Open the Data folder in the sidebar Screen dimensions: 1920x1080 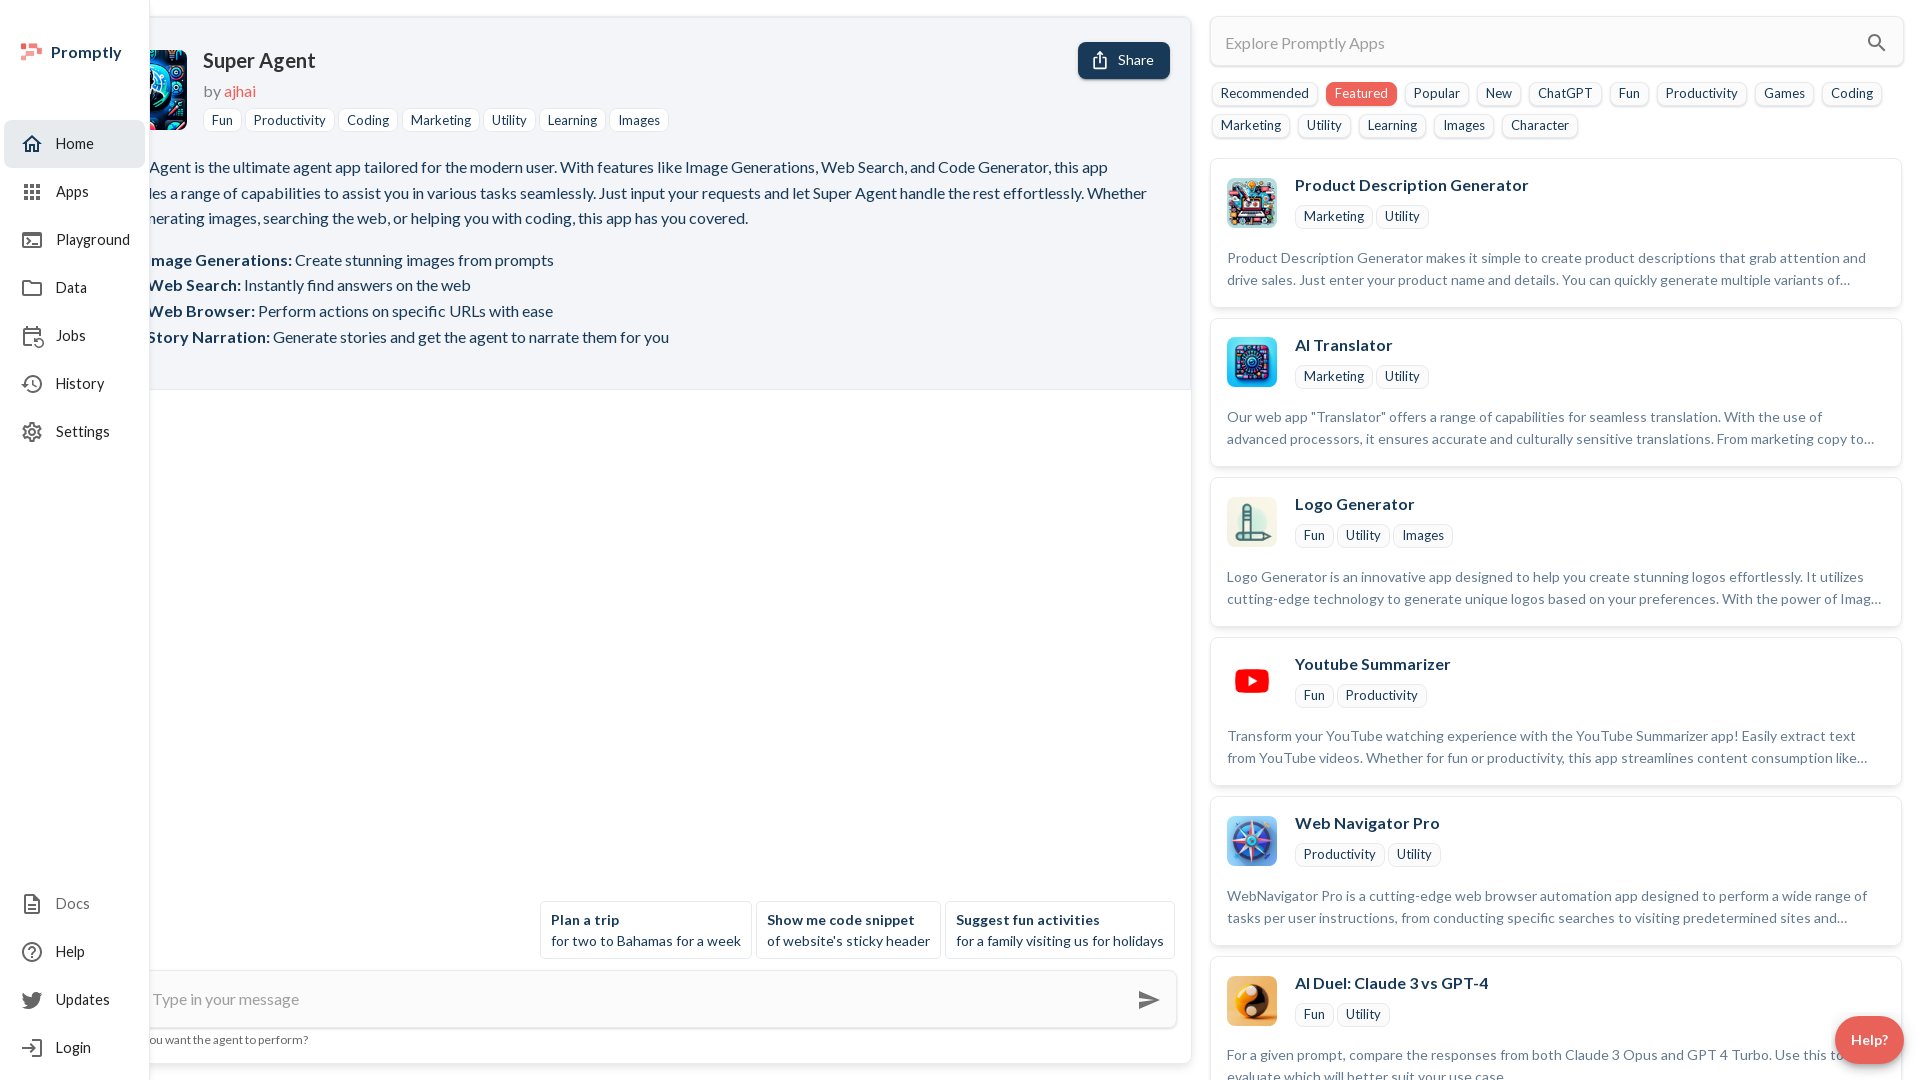click(x=74, y=288)
